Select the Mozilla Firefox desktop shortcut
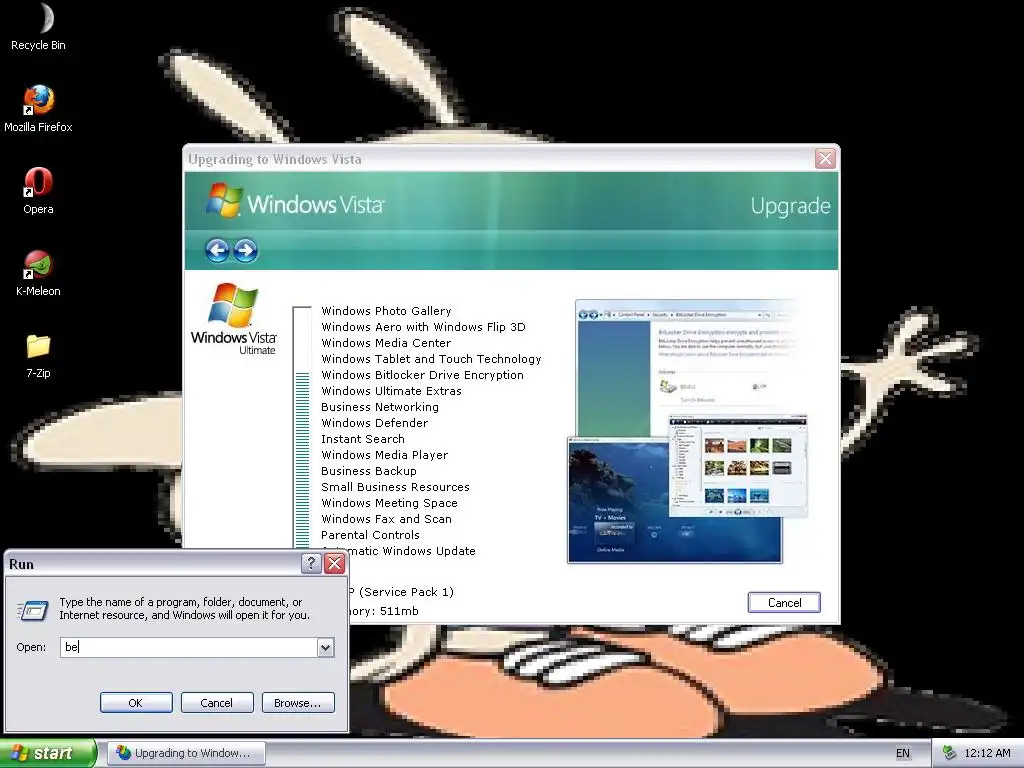Image resolution: width=1024 pixels, height=768 pixels. coord(39,108)
